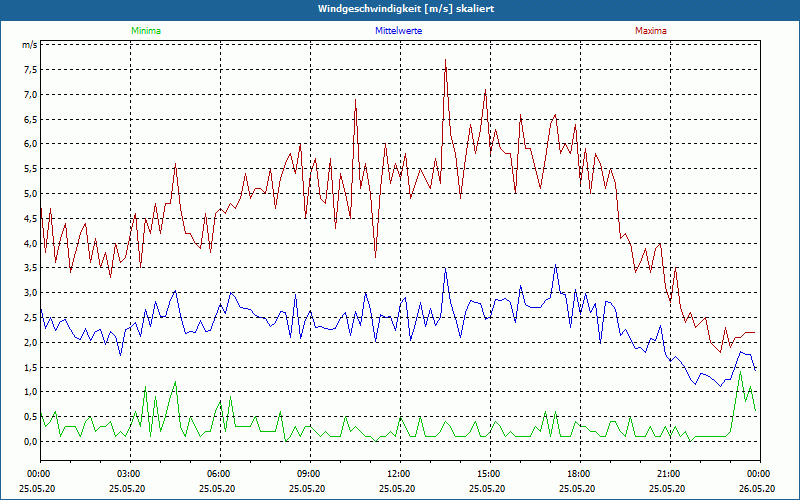Click the 6,5 y-axis label
The image size is (800, 500).
tap(31, 119)
